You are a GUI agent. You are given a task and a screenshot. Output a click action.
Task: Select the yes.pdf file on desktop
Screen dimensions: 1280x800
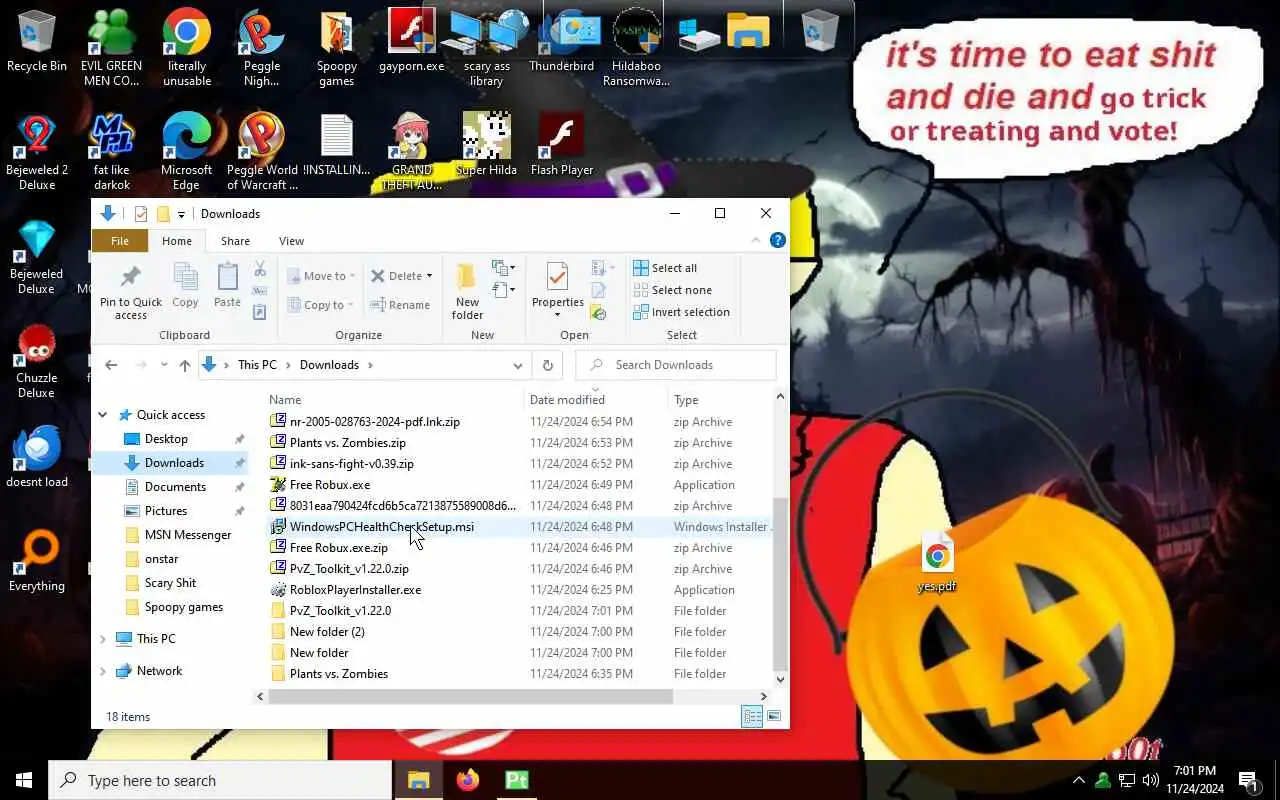937,564
